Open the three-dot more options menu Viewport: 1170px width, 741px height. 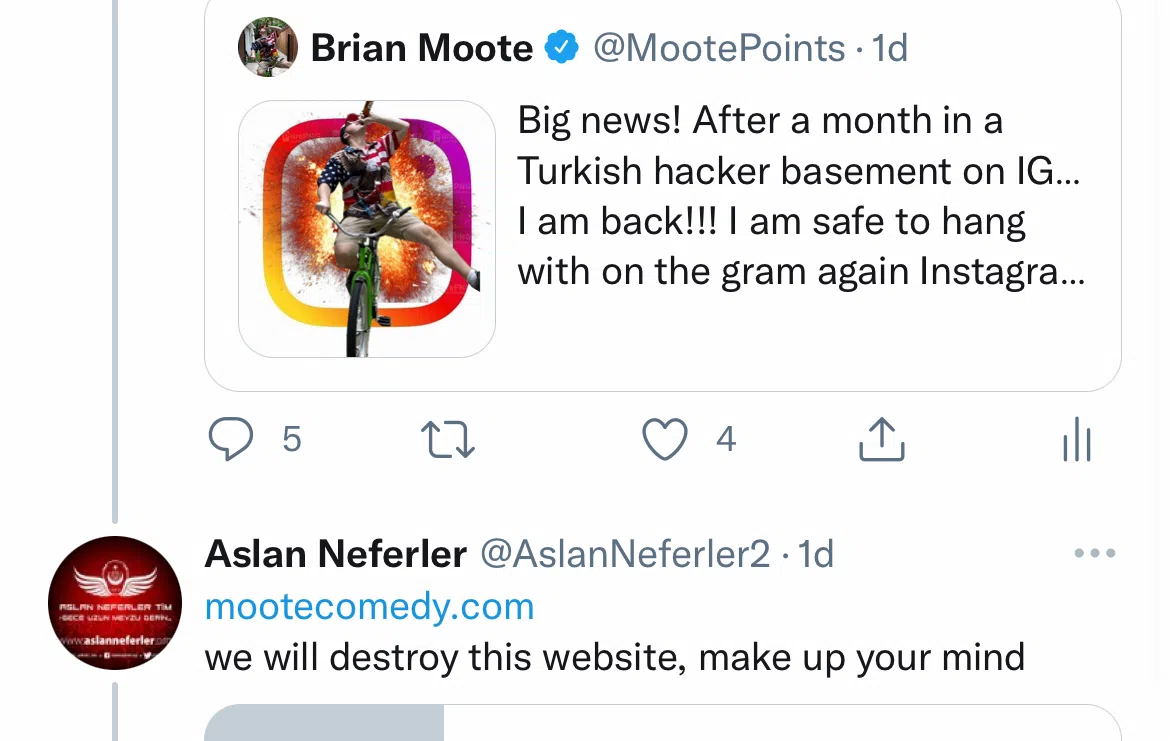1094,553
